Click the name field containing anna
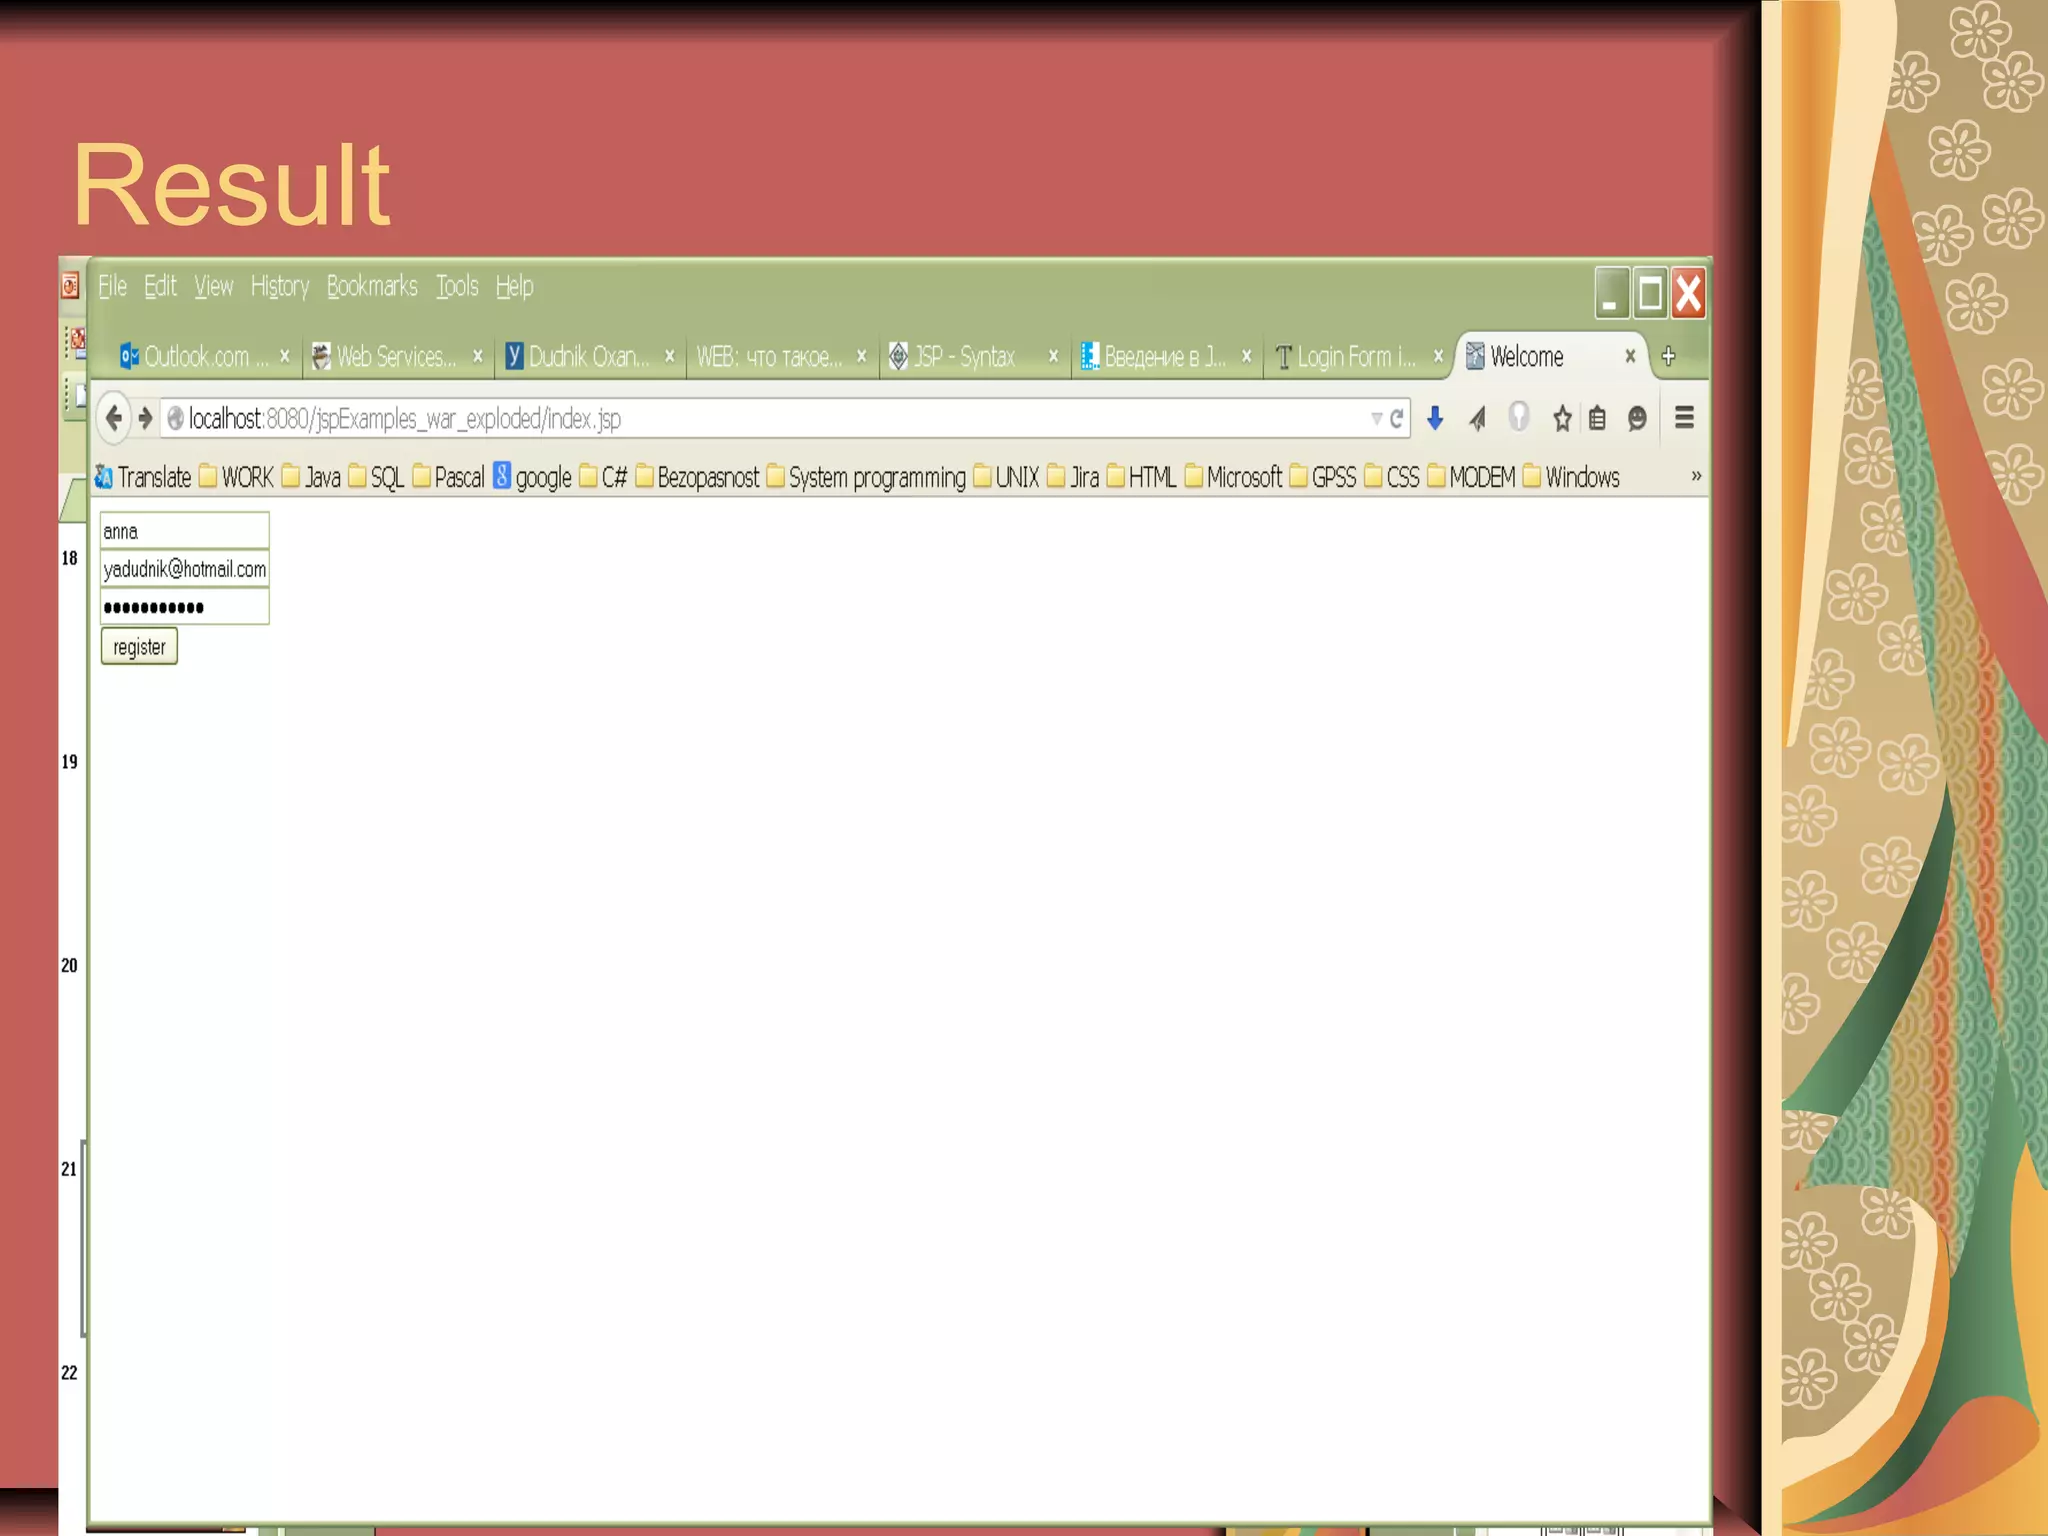Viewport: 2048px width, 1536px height. click(184, 531)
